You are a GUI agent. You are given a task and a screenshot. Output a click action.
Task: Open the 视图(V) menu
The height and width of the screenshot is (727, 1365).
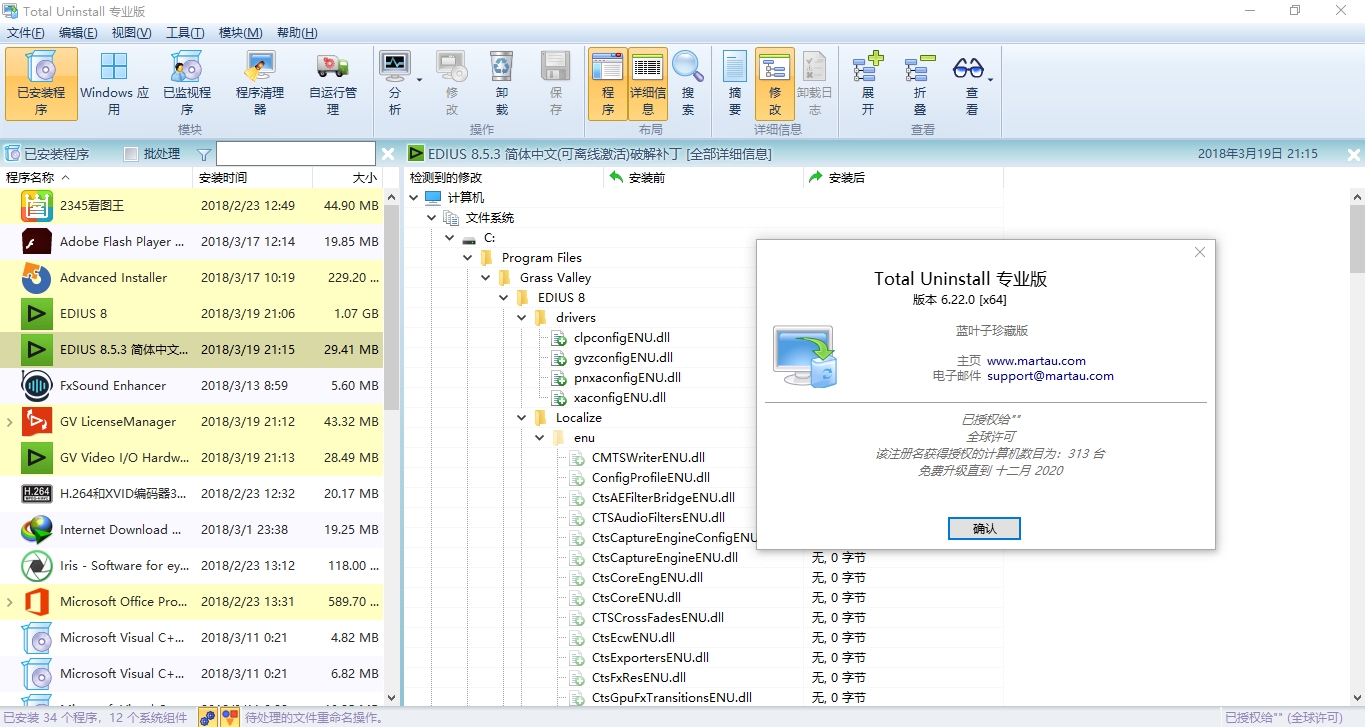coord(131,33)
